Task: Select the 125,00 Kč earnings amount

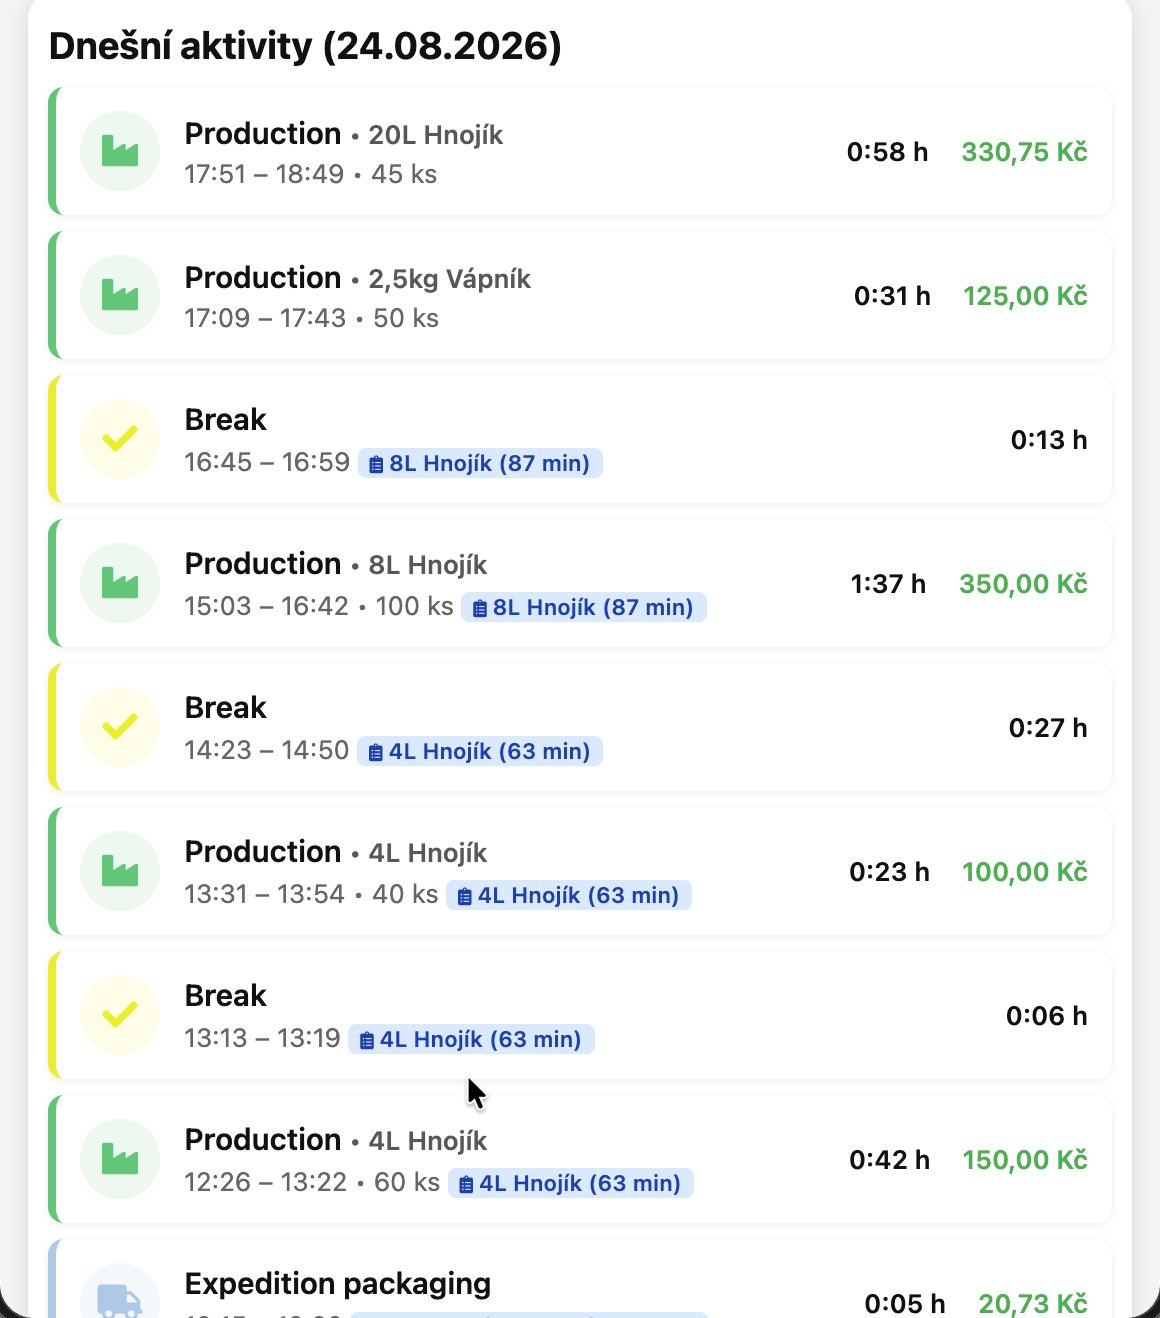Action: (1025, 296)
